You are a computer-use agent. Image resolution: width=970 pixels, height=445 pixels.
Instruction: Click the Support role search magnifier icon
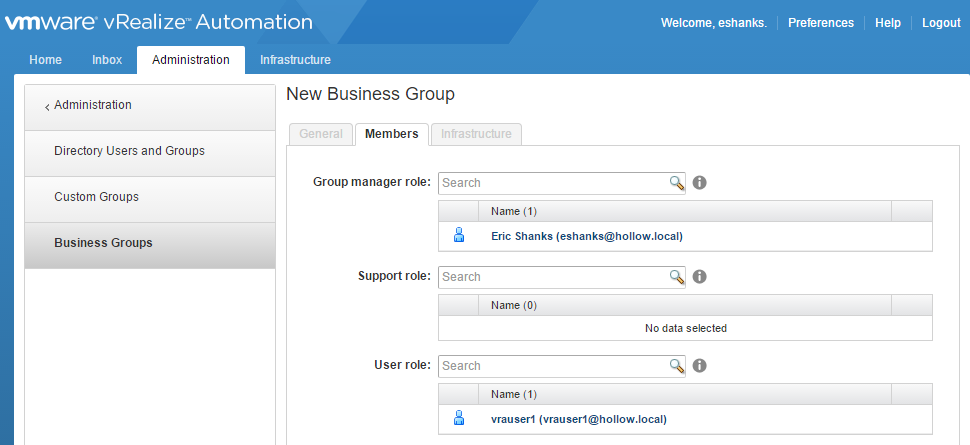click(677, 277)
